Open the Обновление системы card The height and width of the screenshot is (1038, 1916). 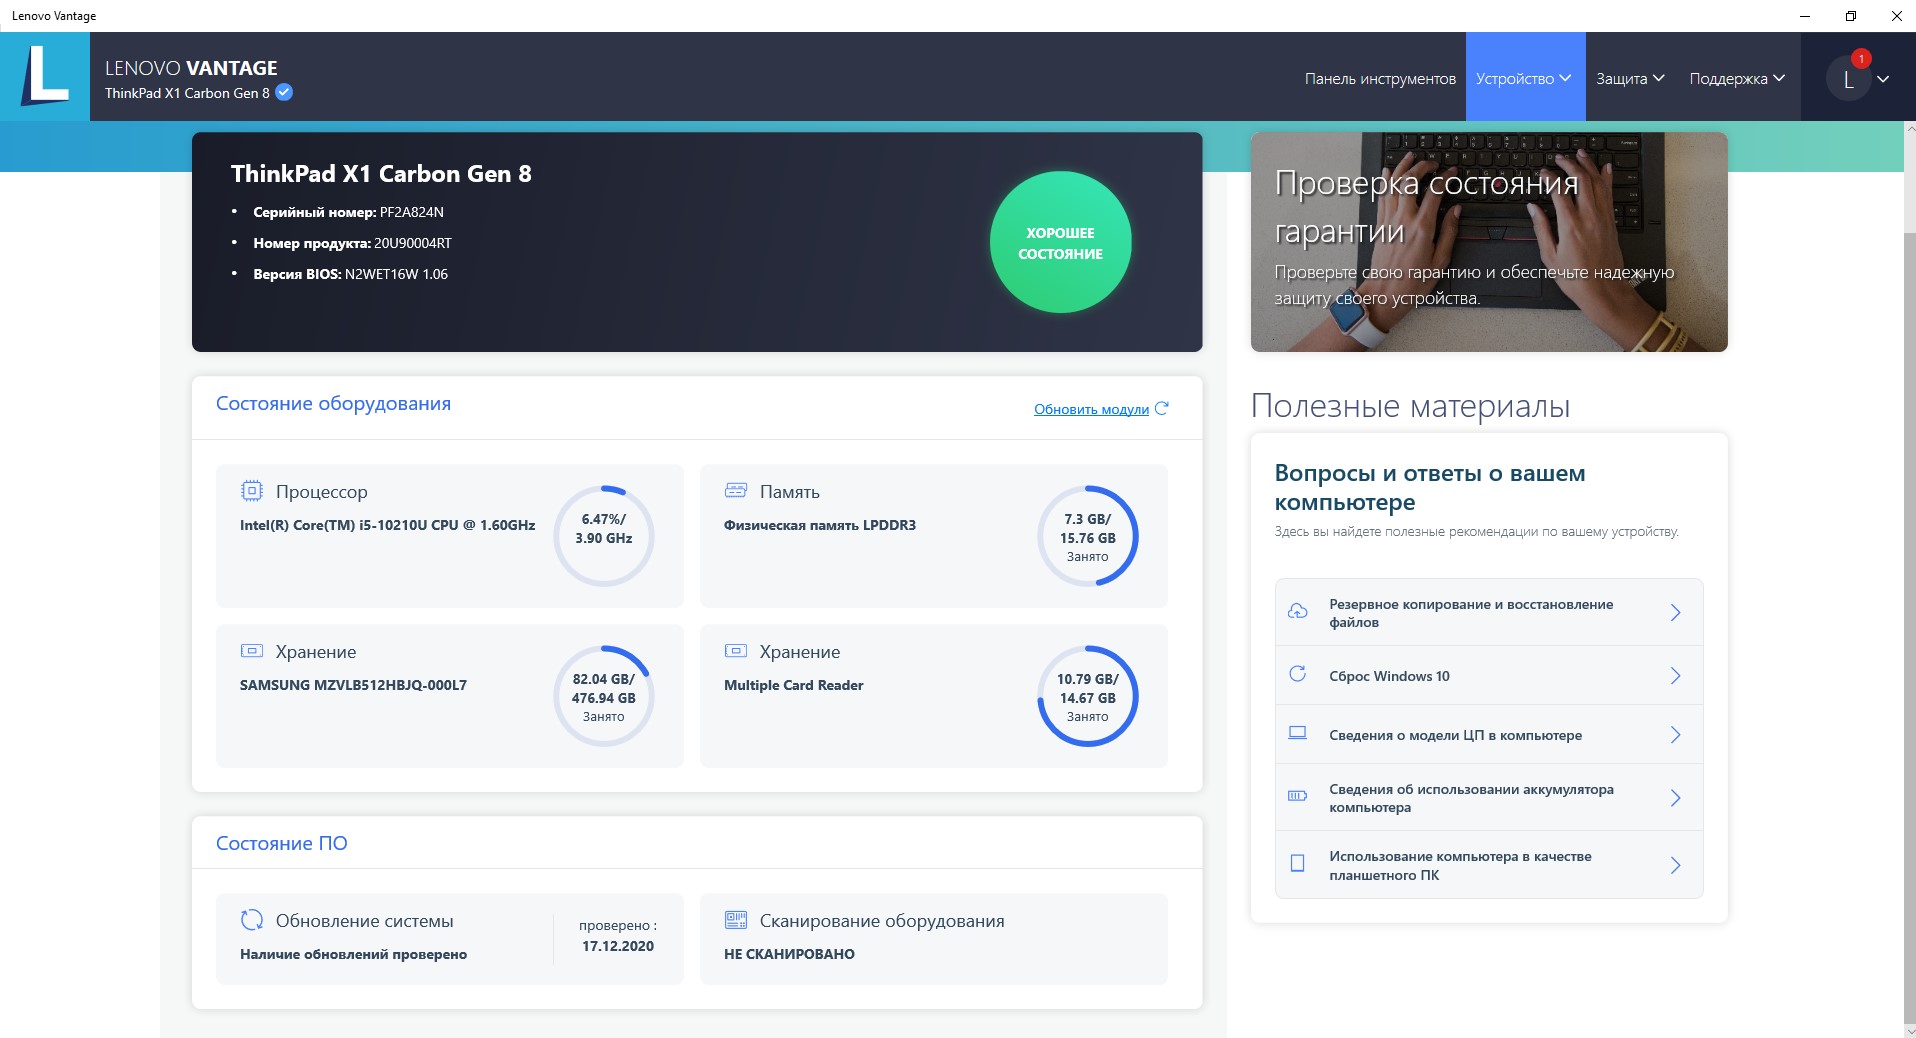450,939
